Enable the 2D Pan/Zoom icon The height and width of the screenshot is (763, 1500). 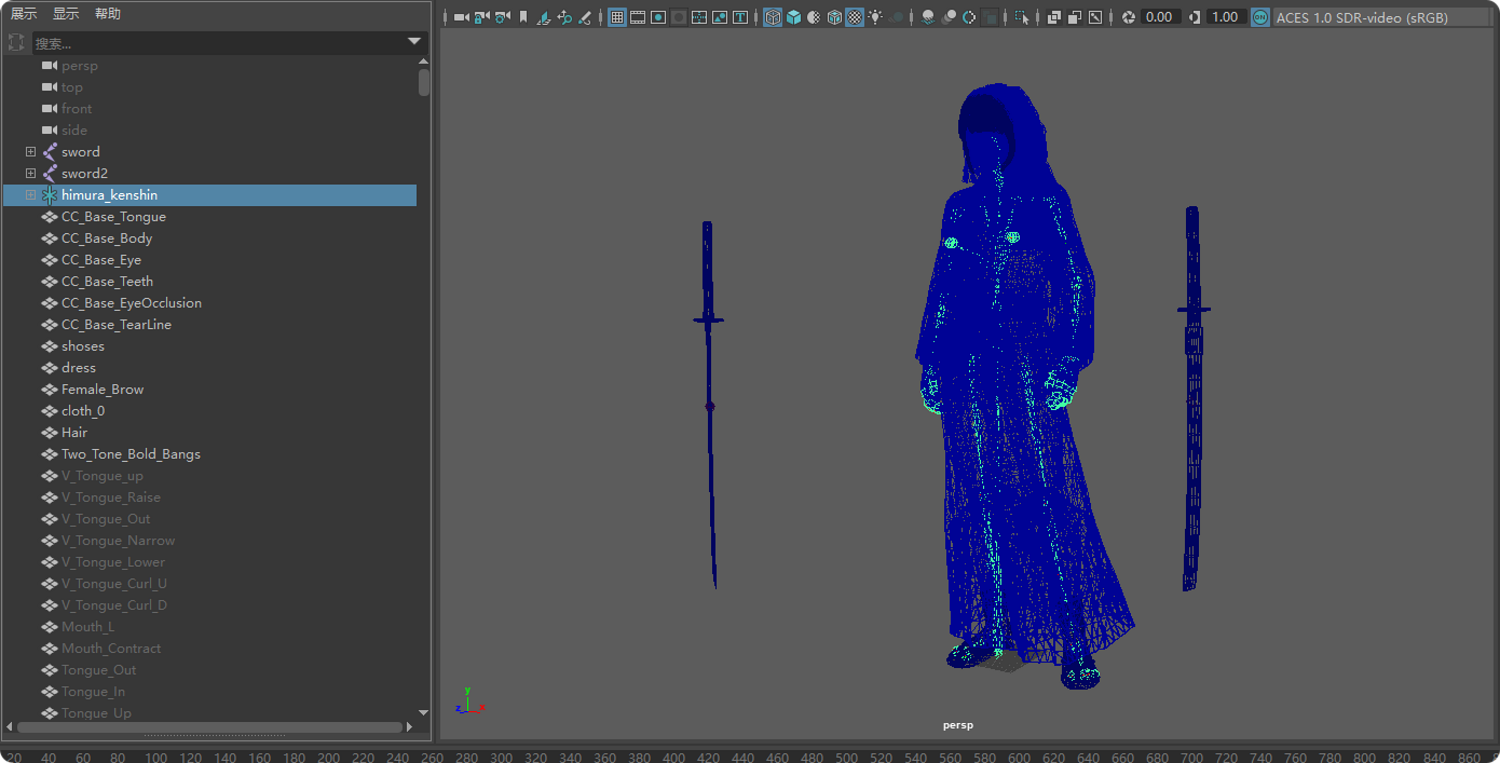[564, 17]
